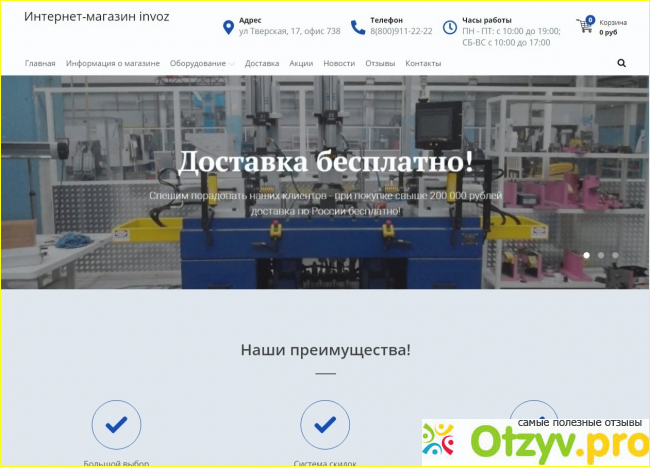Click the Система скидок checkmark icon
Viewport: 650px width, 467px height.
coord(325,424)
